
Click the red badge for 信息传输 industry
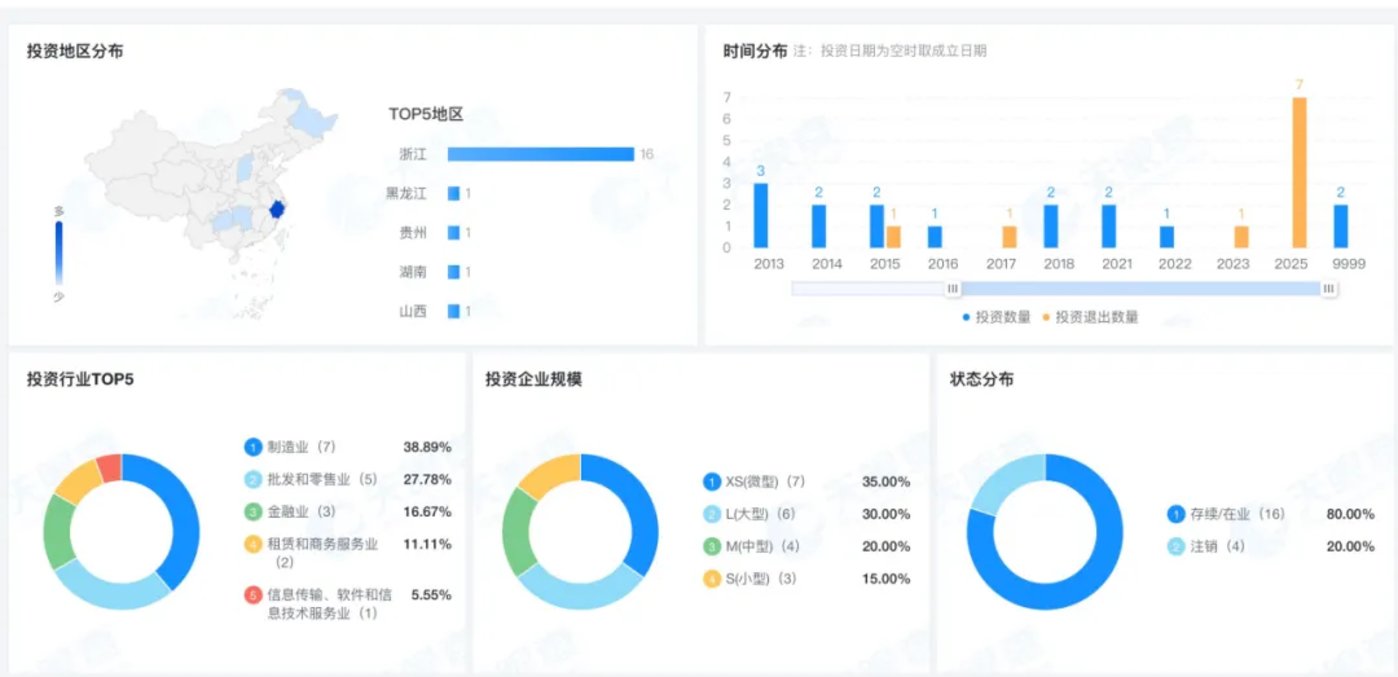pyautogui.click(x=253, y=594)
